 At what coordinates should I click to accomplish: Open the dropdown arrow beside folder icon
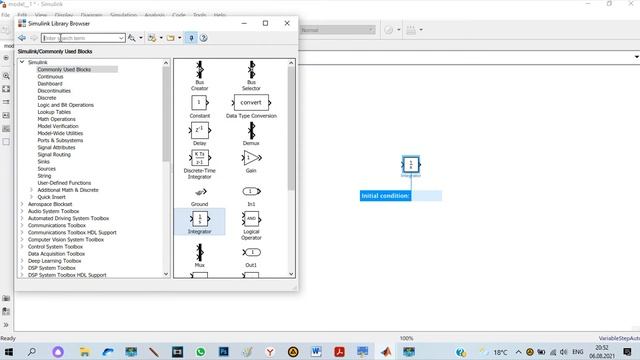(180, 38)
